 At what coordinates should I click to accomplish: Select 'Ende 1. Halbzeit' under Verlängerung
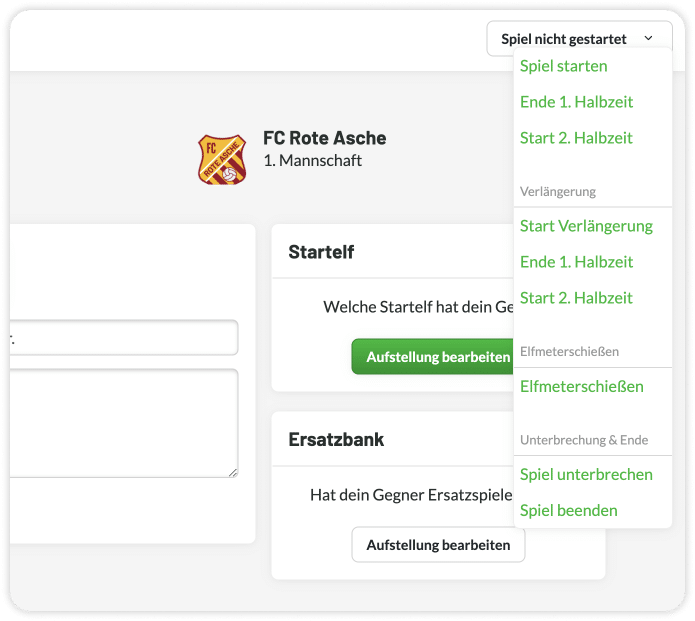(x=576, y=262)
